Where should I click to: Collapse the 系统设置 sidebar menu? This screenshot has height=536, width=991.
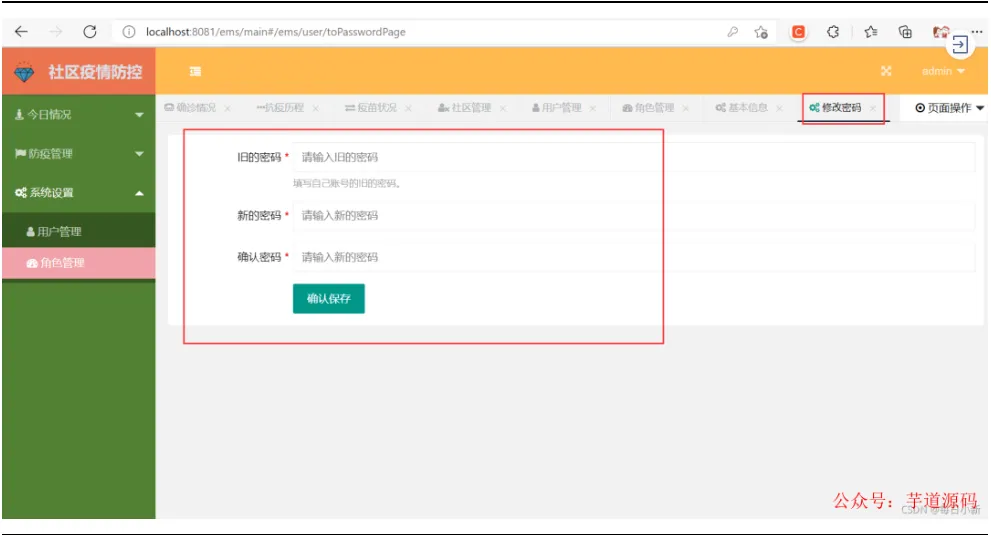(x=78, y=193)
